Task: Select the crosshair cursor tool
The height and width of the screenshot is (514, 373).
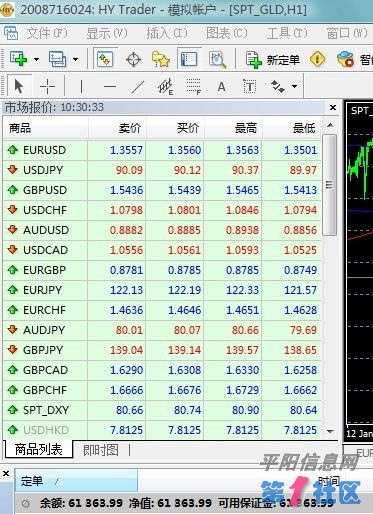Action: point(47,87)
